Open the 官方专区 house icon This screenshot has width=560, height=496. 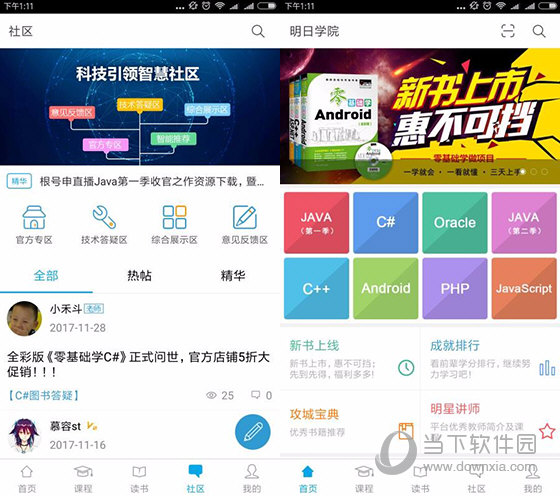pyautogui.click(x=34, y=217)
